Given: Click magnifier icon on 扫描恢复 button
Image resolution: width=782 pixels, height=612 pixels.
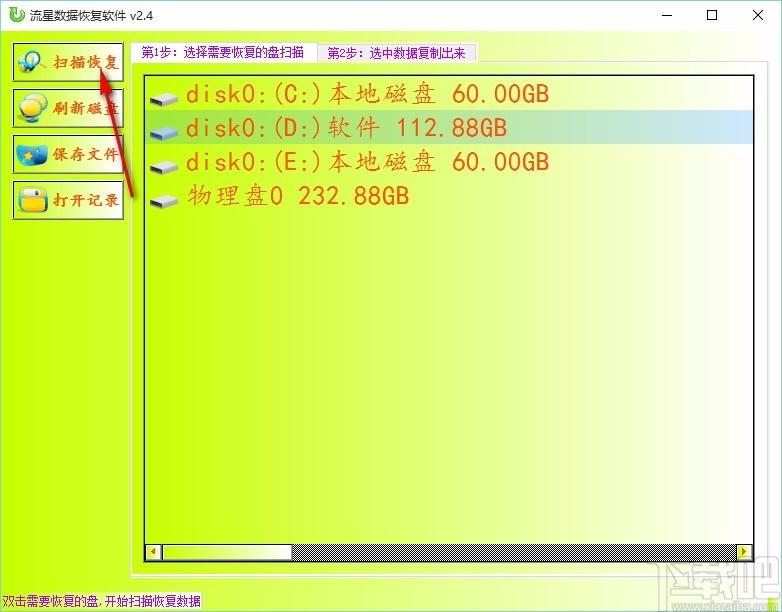Looking at the screenshot, I should coord(31,62).
